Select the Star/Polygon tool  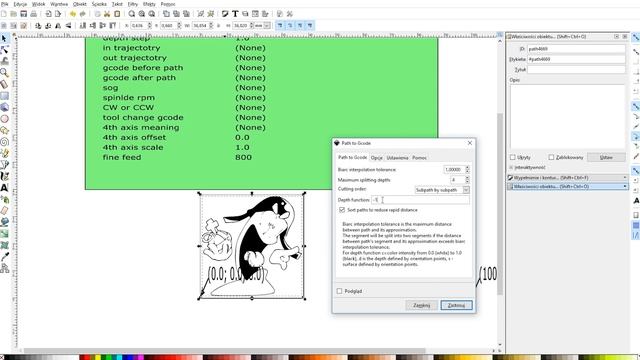(4, 130)
